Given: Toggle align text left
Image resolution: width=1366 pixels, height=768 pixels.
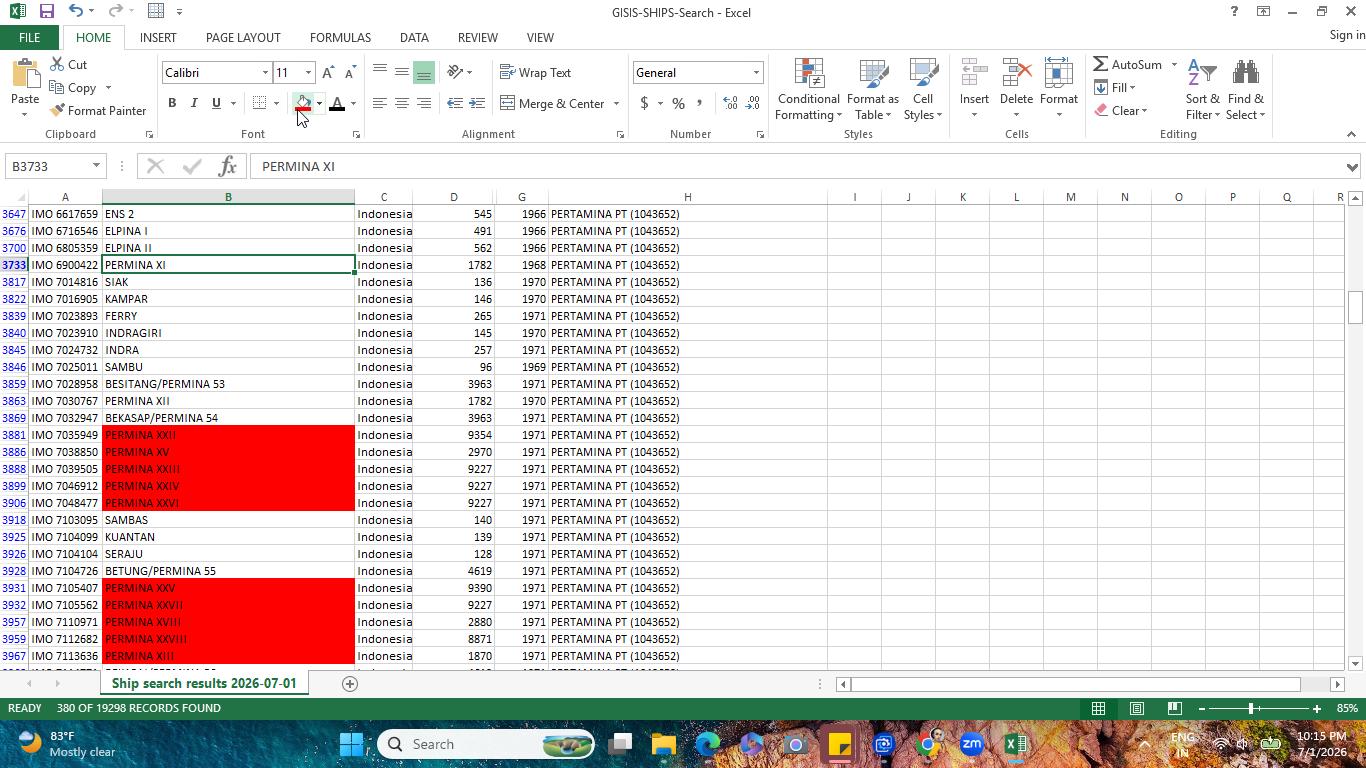Looking at the screenshot, I should (379, 103).
